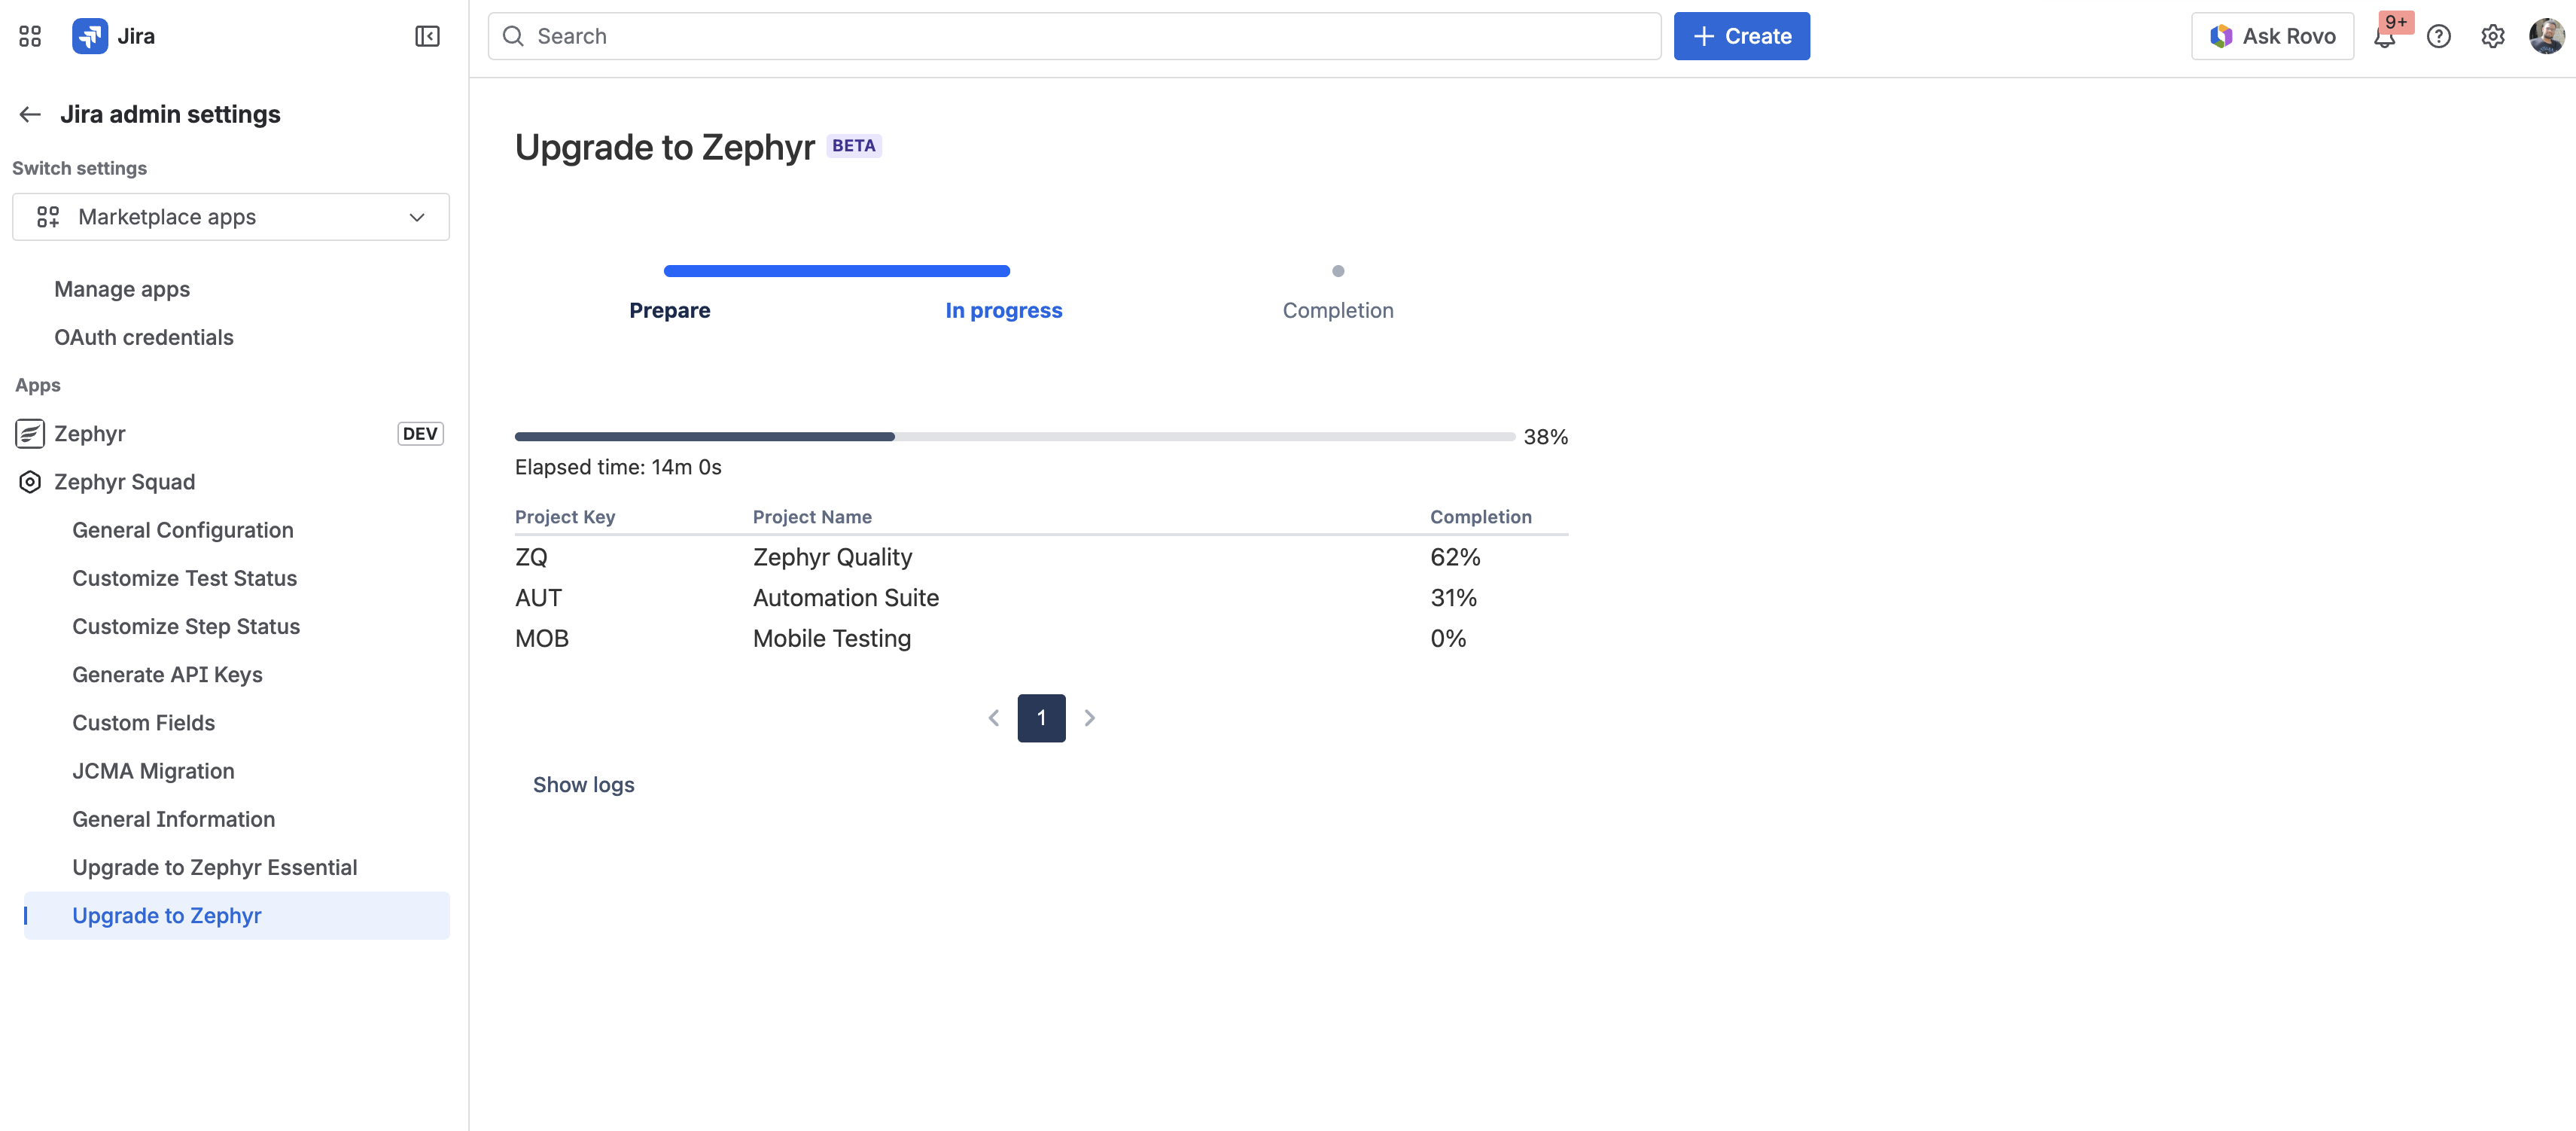
Task: Click the Create button
Action: (1741, 36)
